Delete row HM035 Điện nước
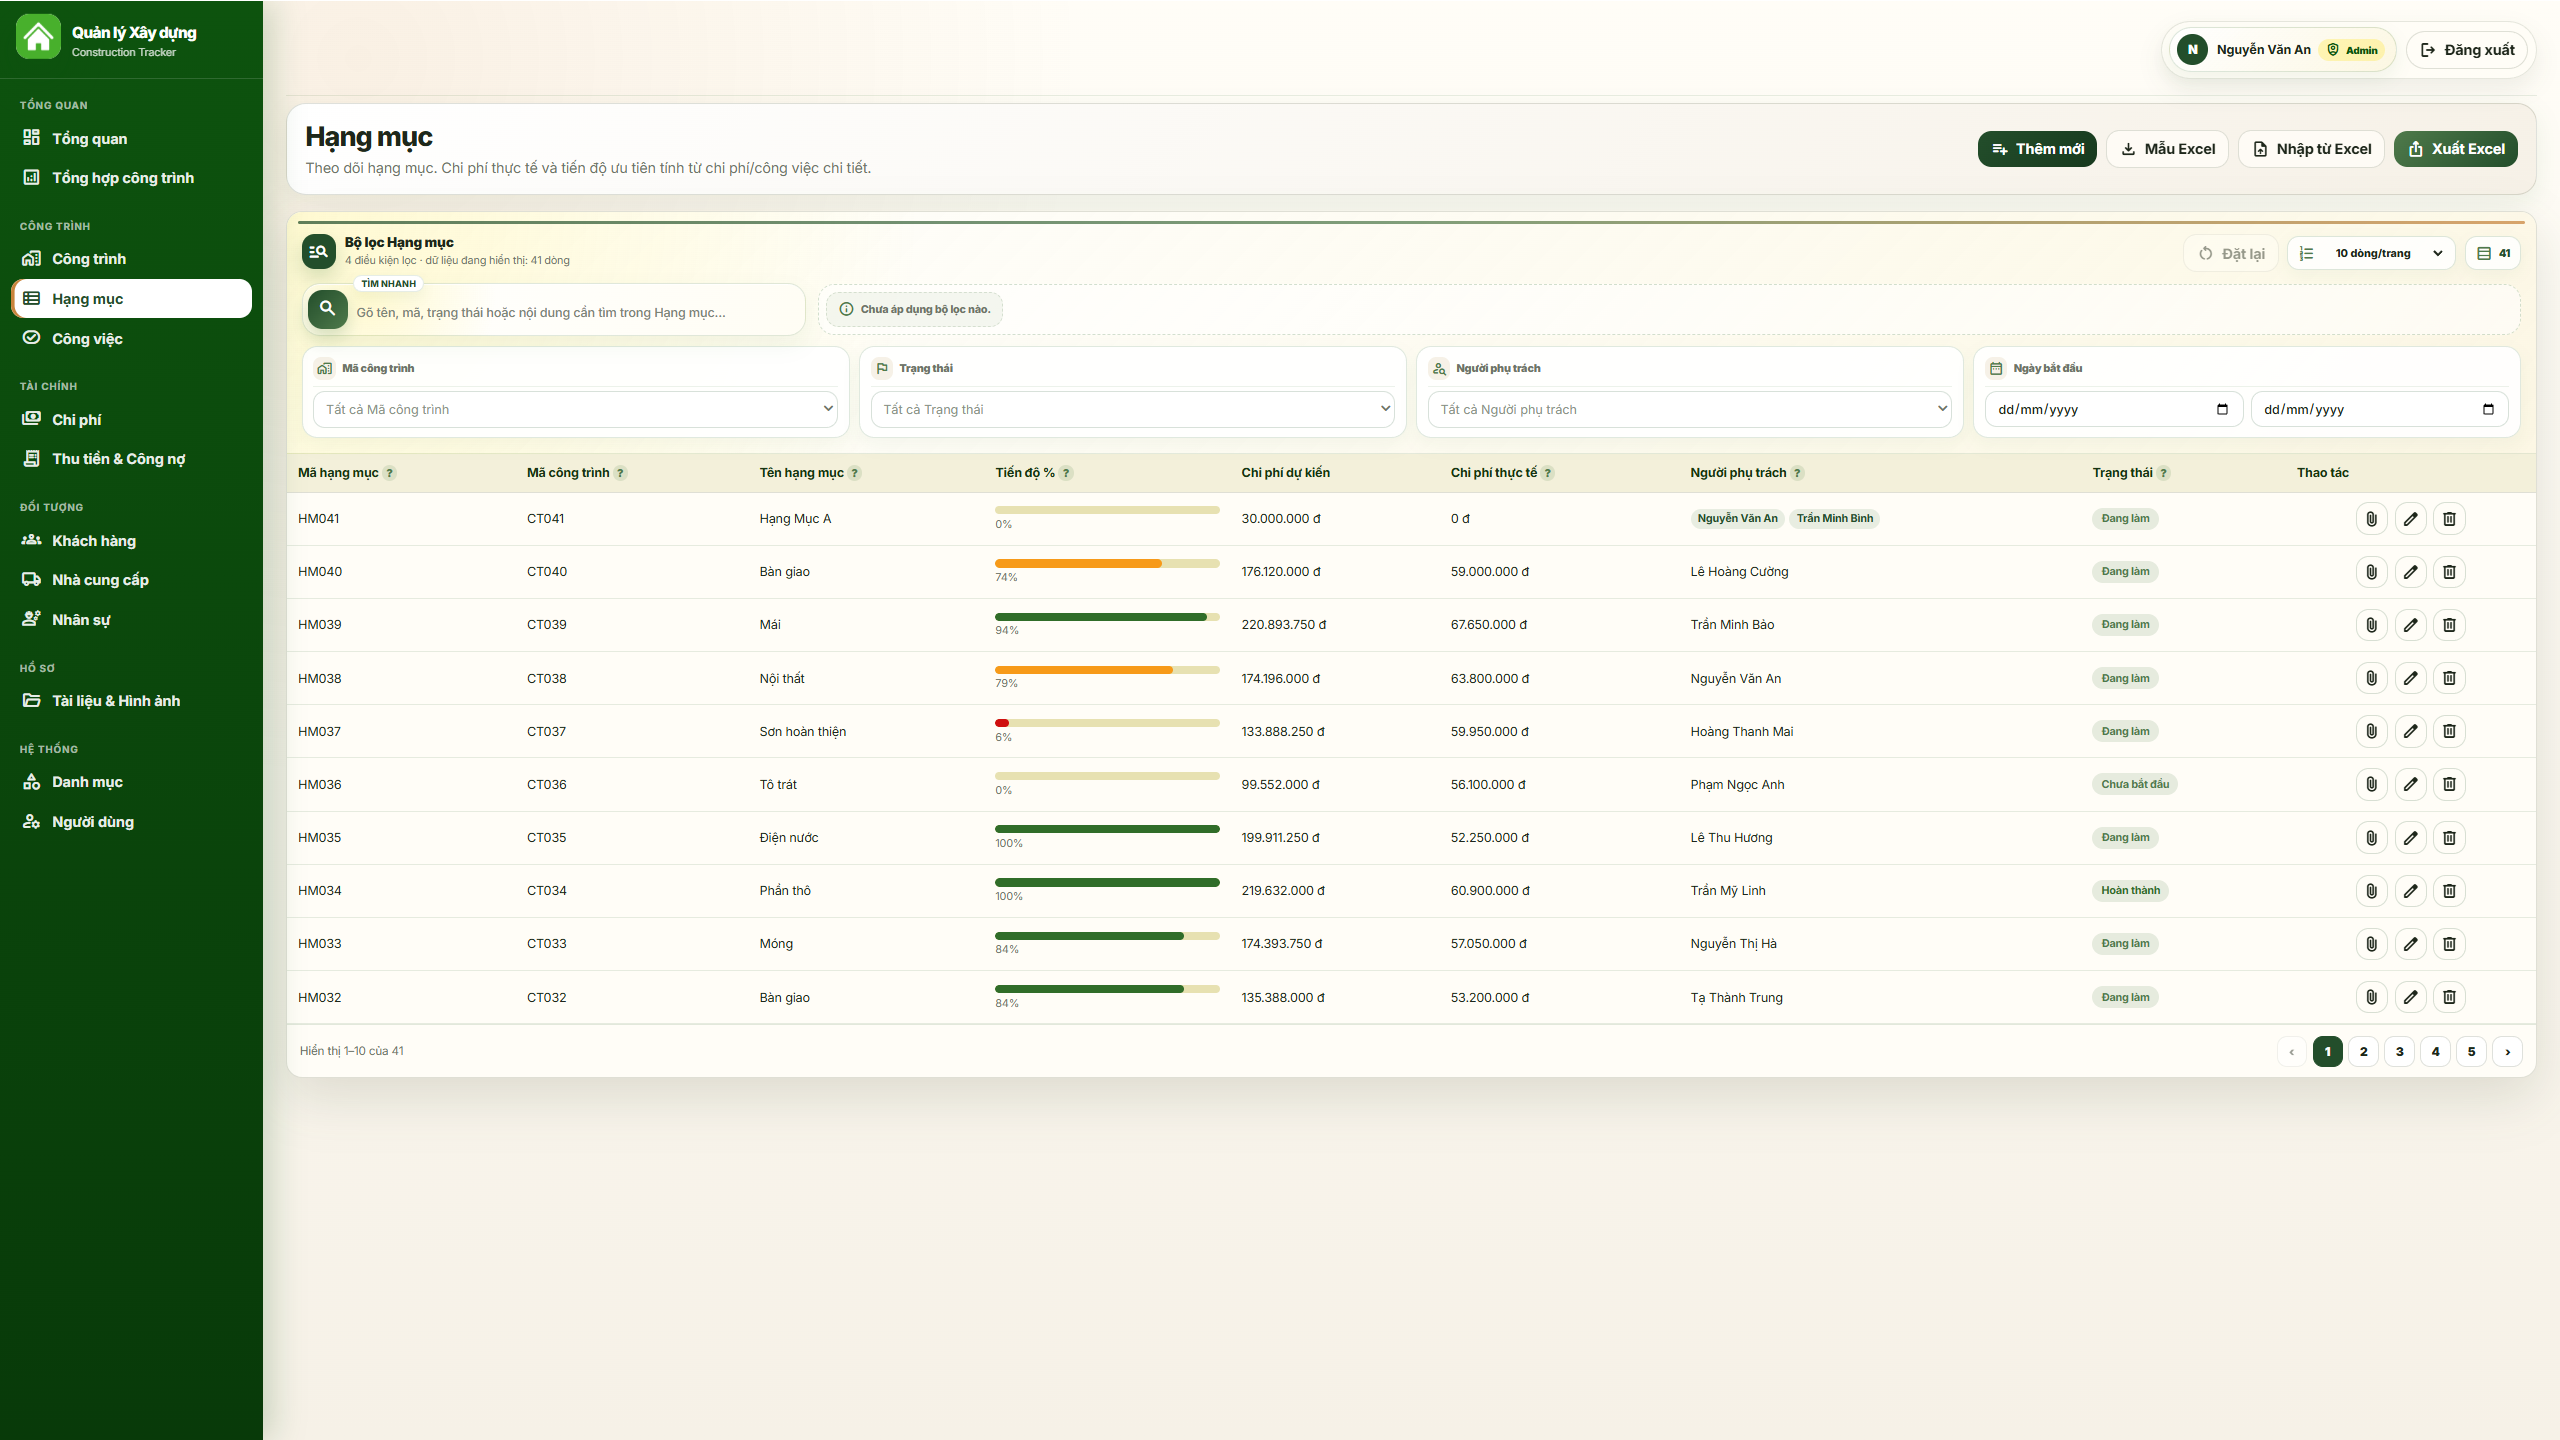 coord(2449,837)
